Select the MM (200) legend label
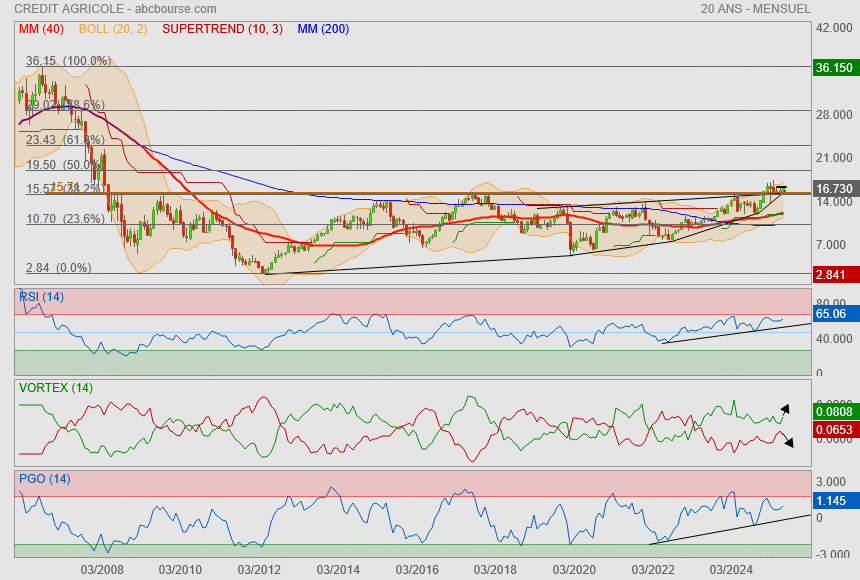 coord(323,29)
